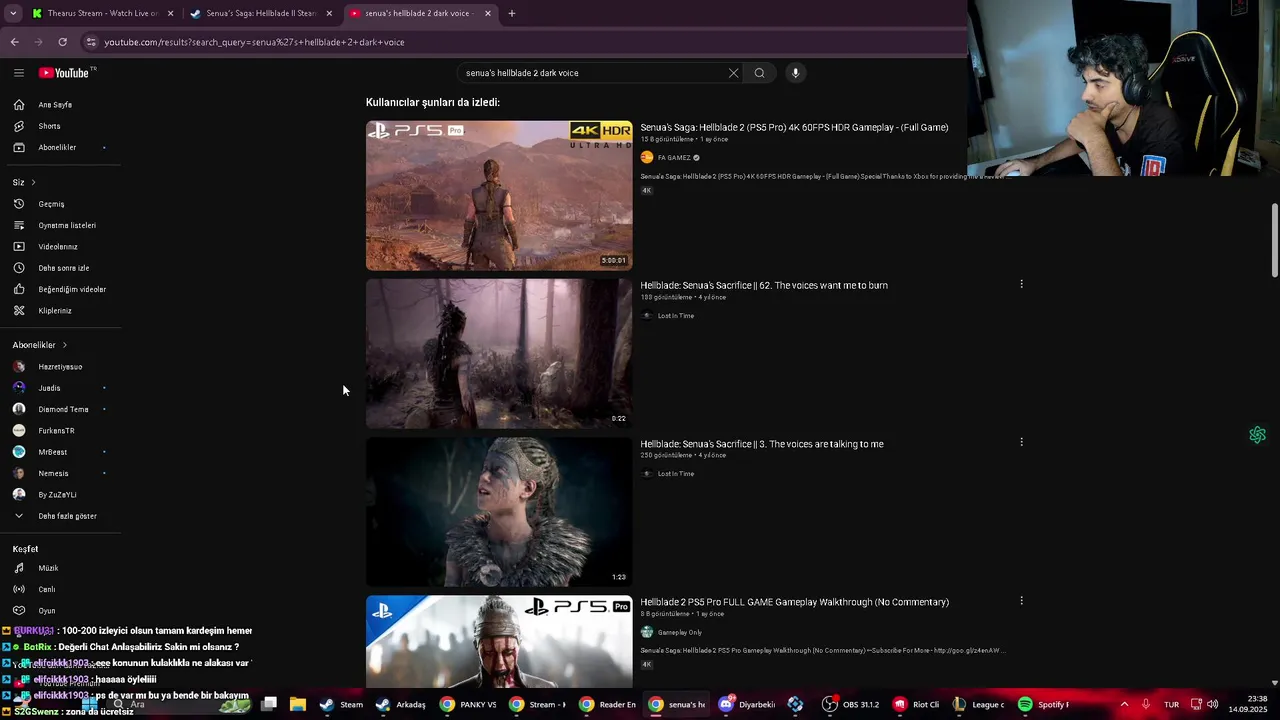Open options for Hellblade 2 PS5 Pro walkthrough
Image resolution: width=1280 pixels, height=720 pixels.
tap(1021, 601)
